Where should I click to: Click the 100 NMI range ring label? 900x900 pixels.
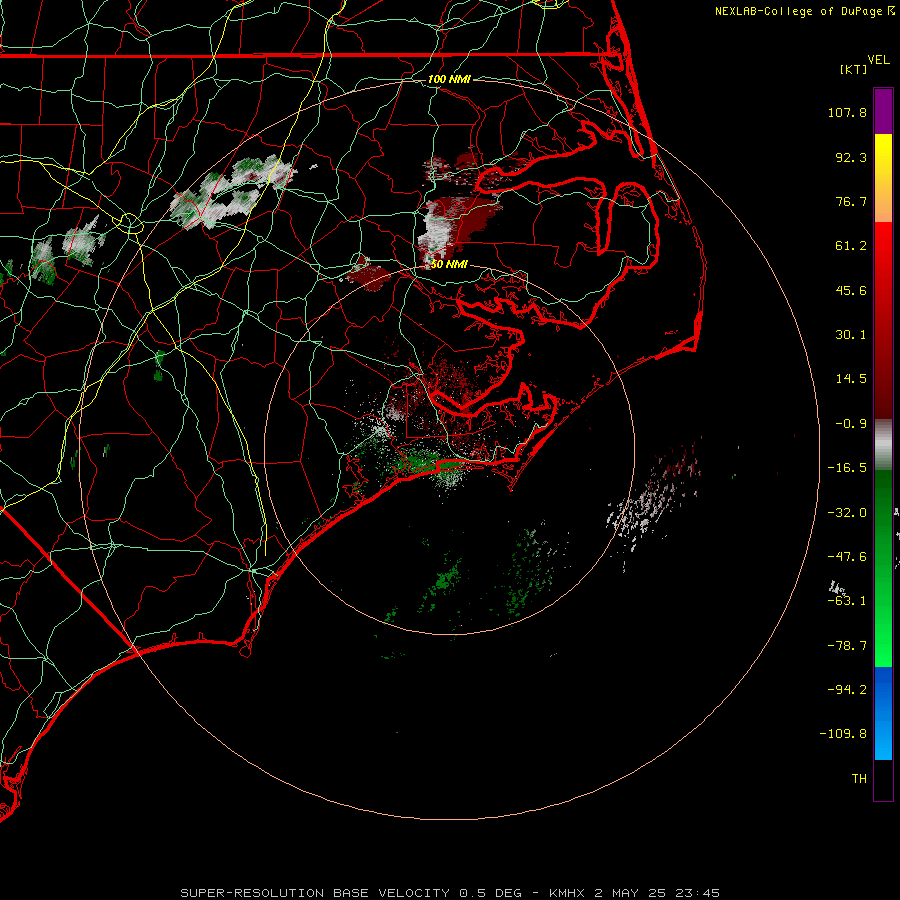pyautogui.click(x=449, y=79)
